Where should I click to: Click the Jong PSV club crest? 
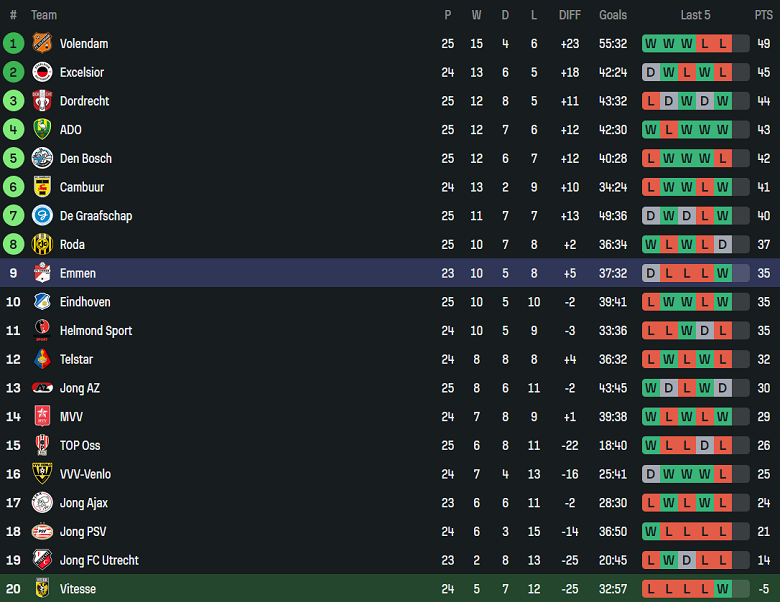(41, 532)
